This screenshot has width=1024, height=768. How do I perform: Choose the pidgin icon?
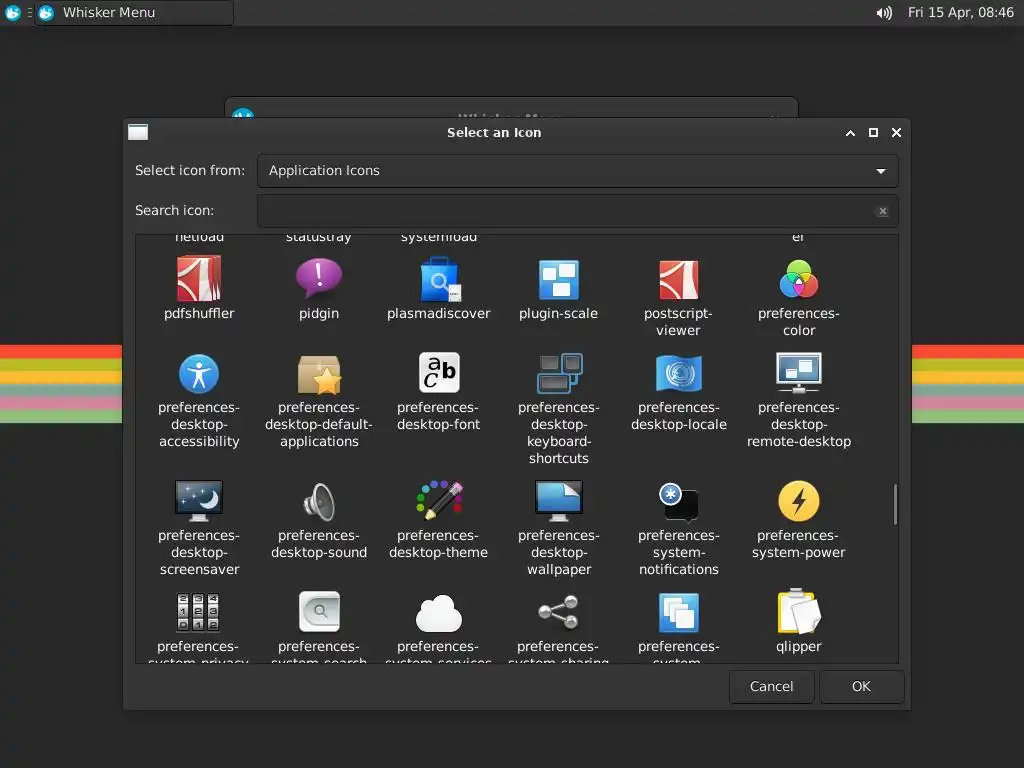[x=319, y=279]
